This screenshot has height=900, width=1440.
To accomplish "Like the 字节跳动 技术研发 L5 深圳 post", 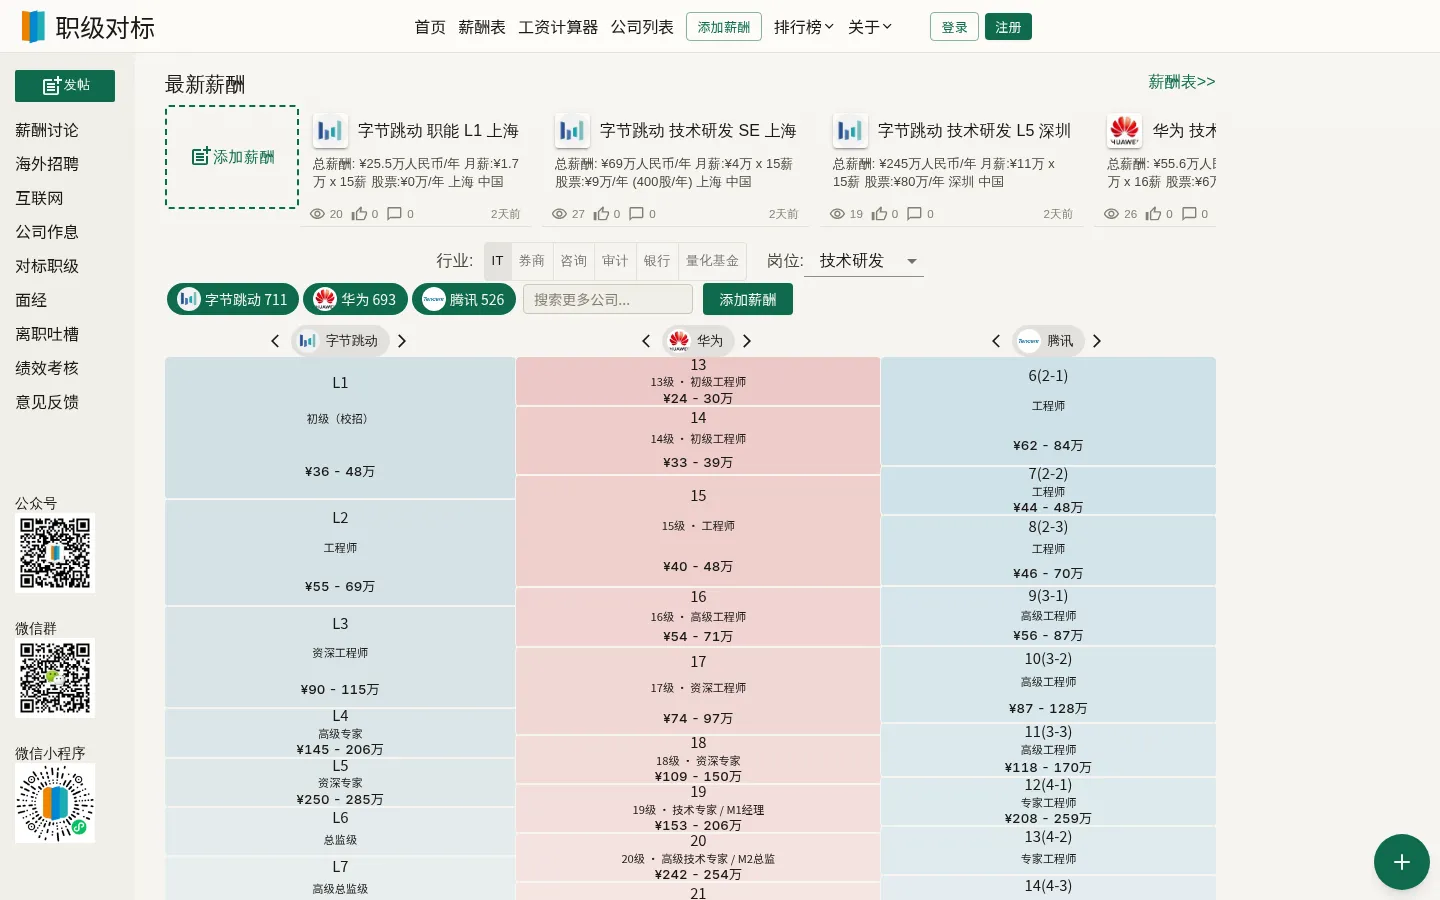I will click(879, 214).
